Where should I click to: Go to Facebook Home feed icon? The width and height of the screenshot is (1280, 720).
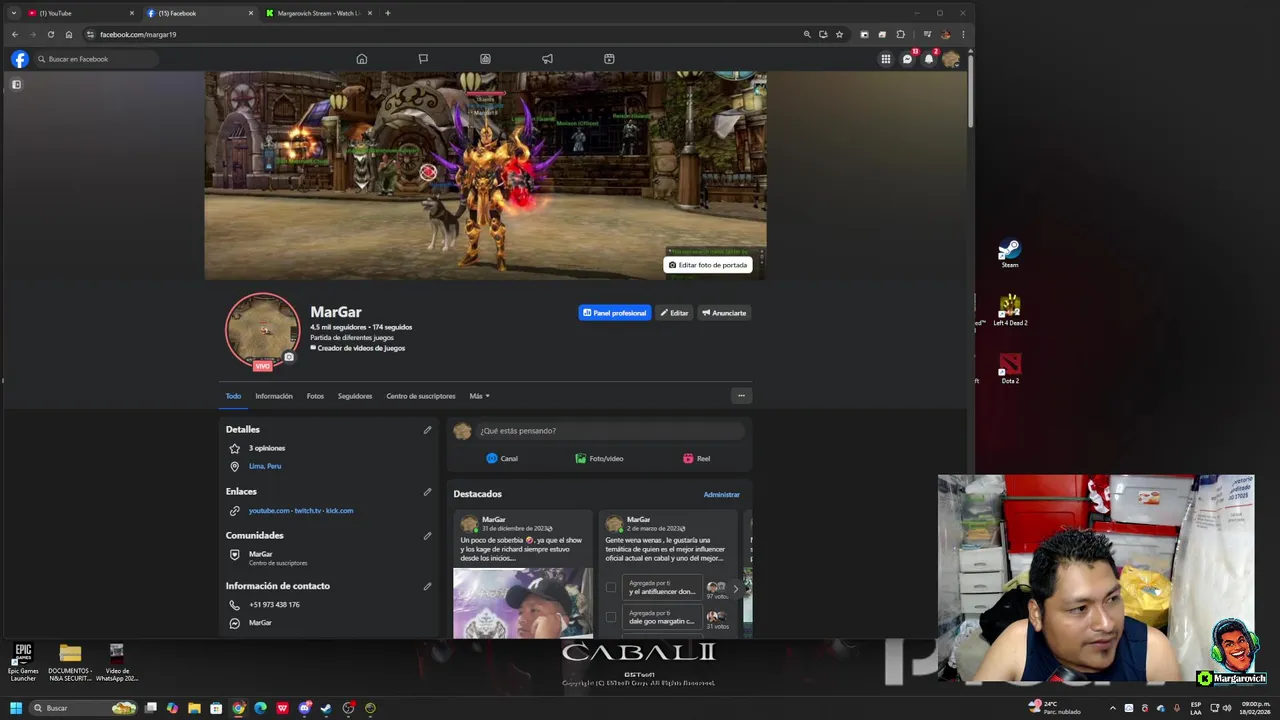(362, 59)
